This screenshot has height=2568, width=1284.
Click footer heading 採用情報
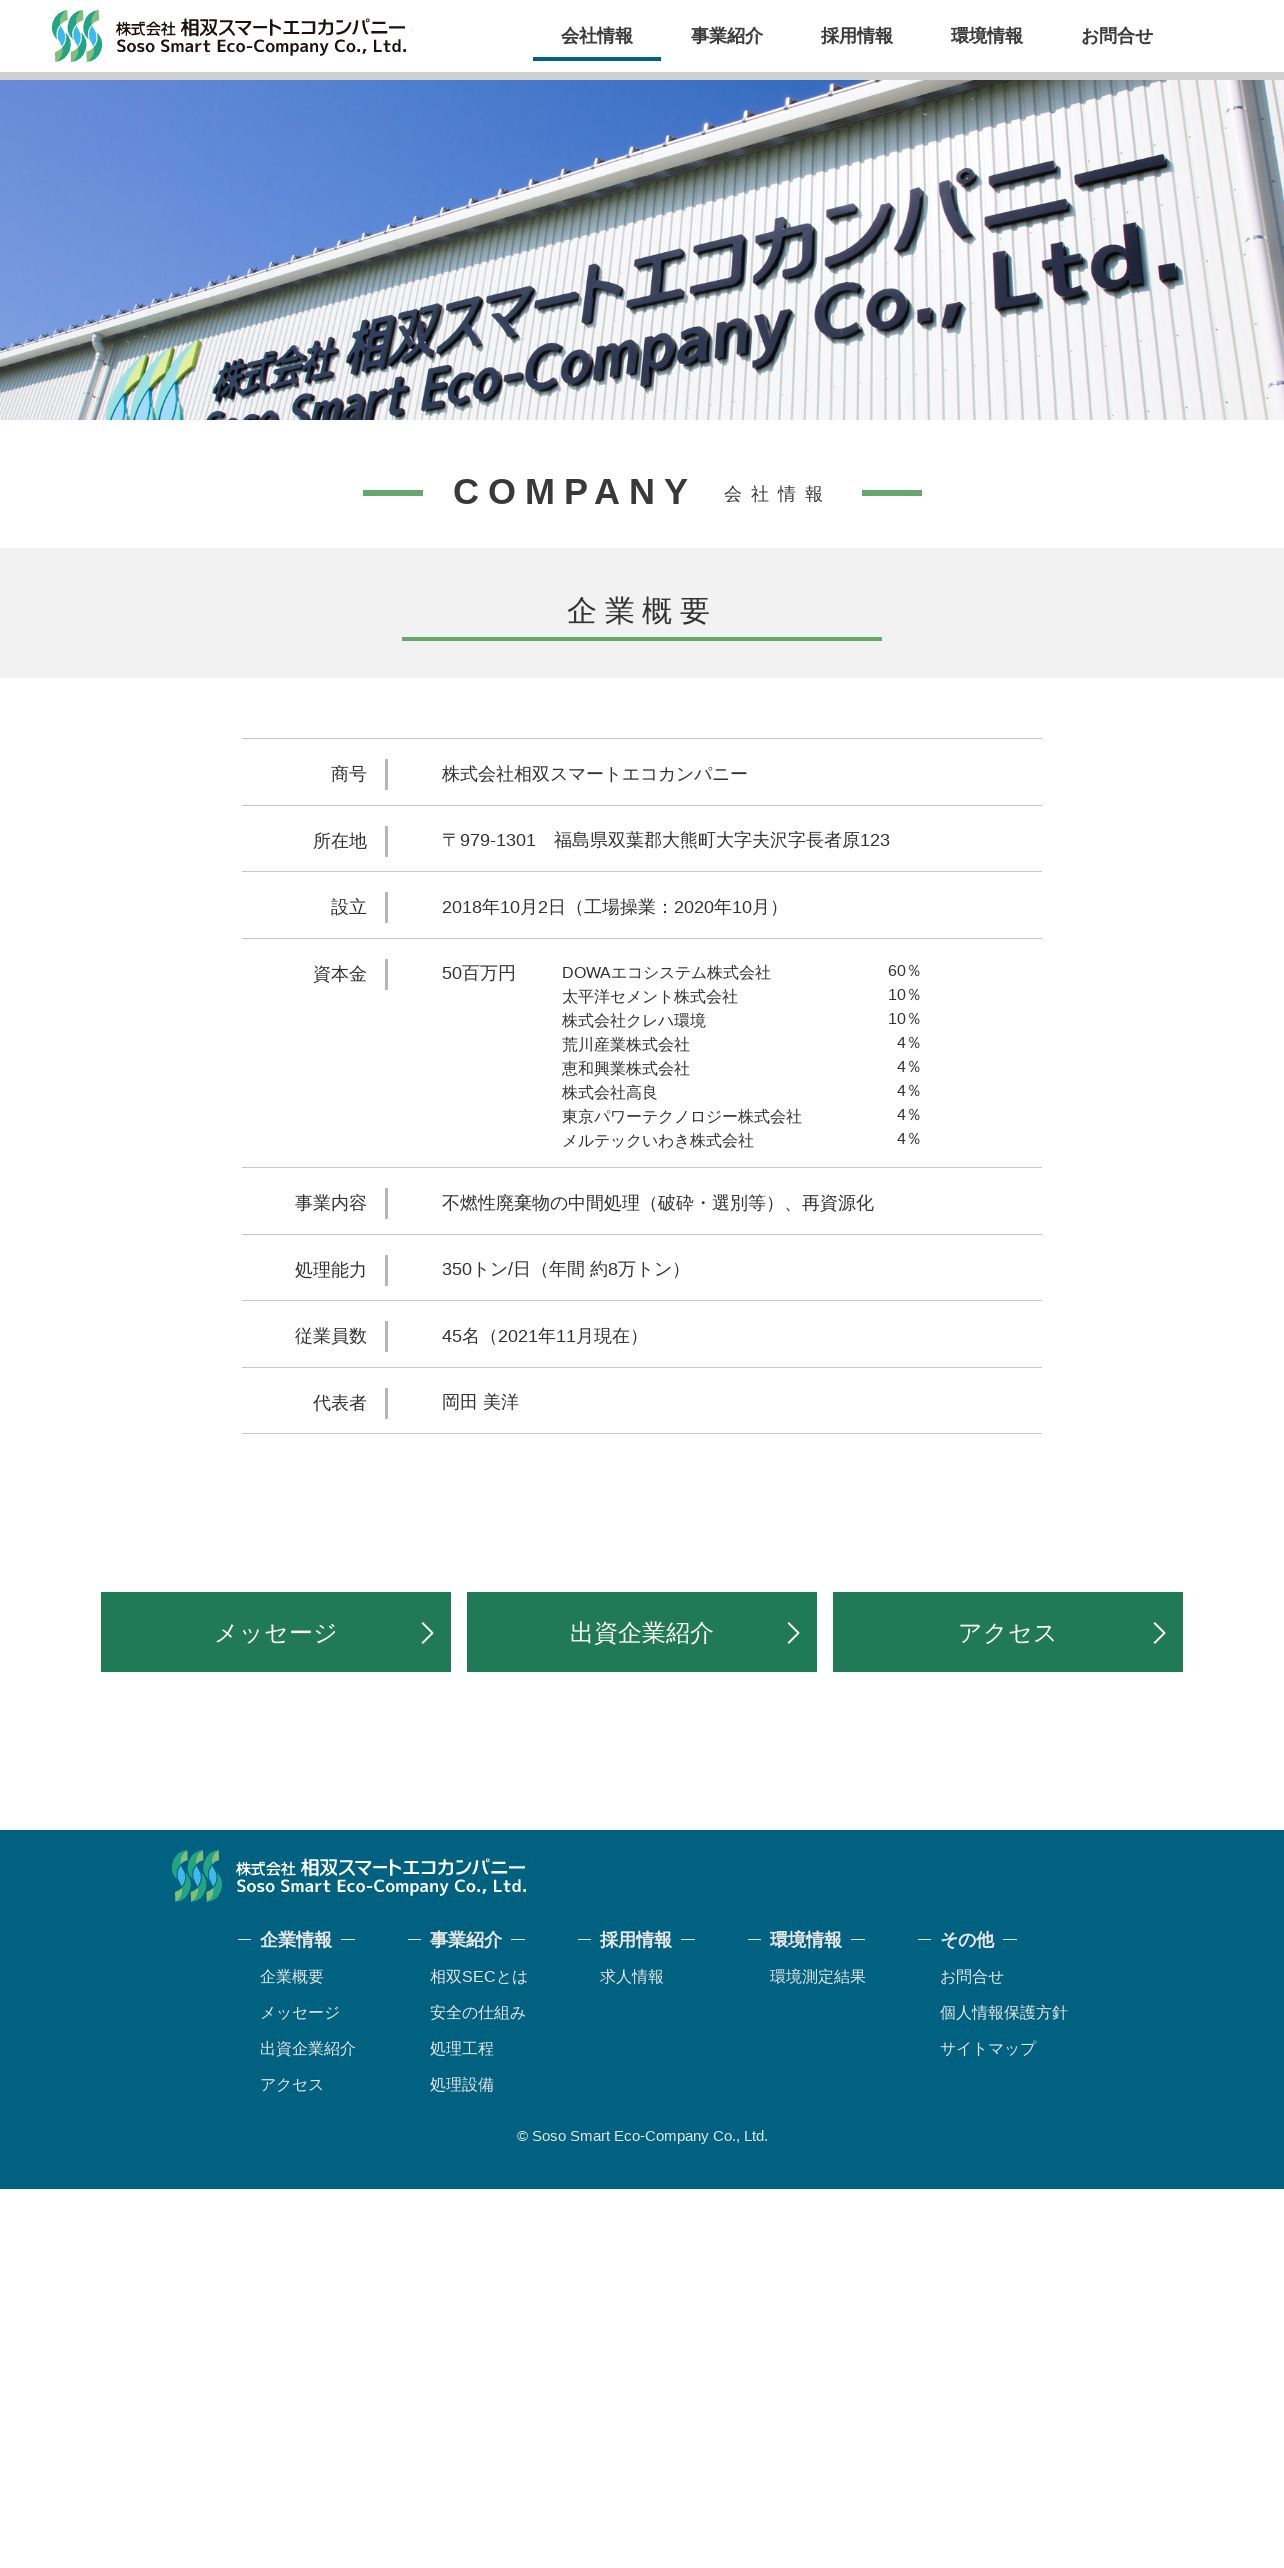(x=636, y=1940)
